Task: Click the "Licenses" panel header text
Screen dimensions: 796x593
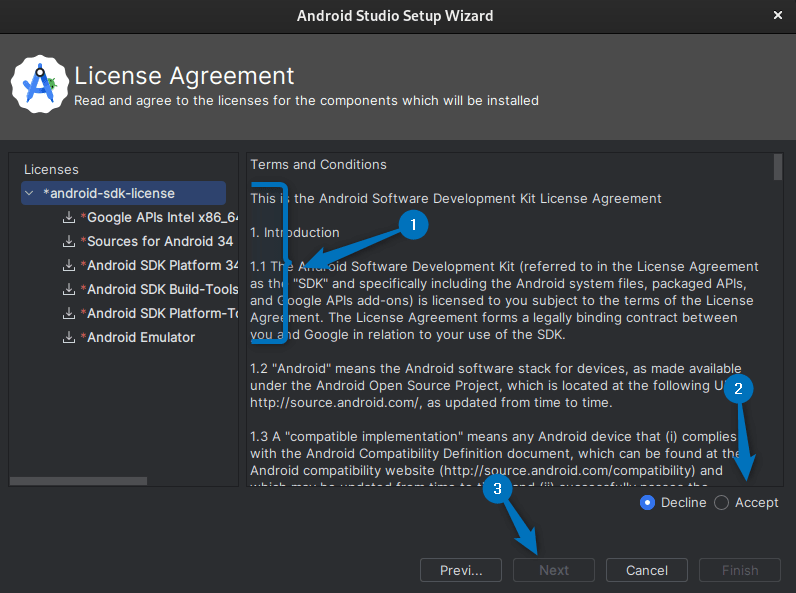Action: pyautogui.click(x=51, y=169)
